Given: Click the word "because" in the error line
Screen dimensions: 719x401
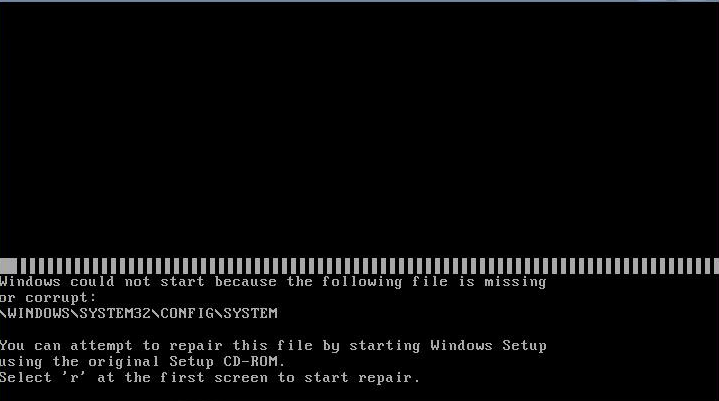Looking at the screenshot, I should [x=246, y=282].
